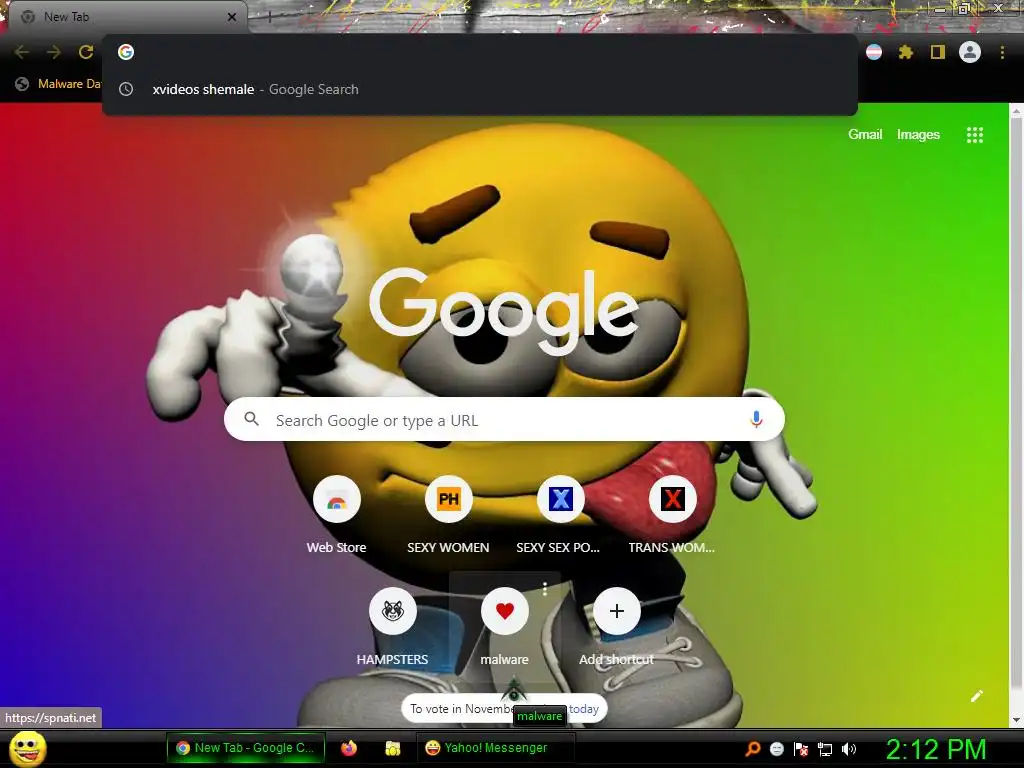Open the network tray icon
1024x768 pixels.
point(825,749)
